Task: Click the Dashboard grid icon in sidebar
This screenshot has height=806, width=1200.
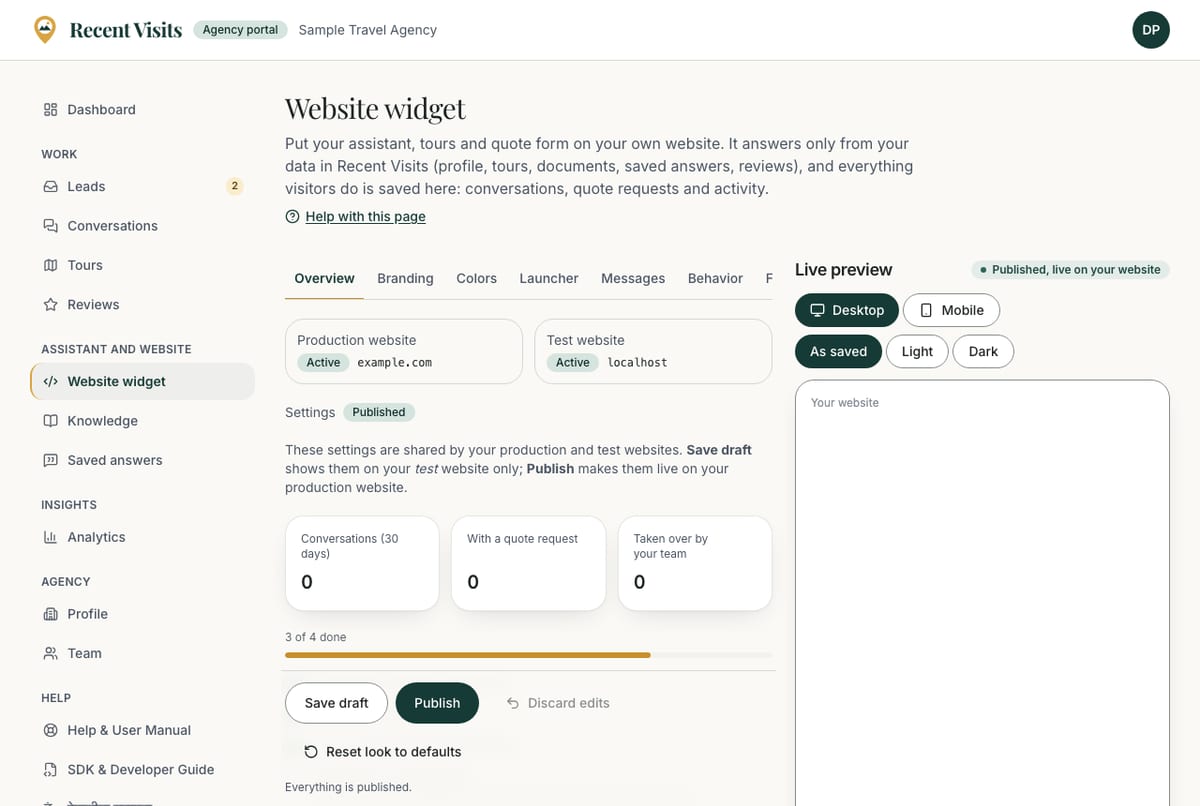Action: [50, 110]
